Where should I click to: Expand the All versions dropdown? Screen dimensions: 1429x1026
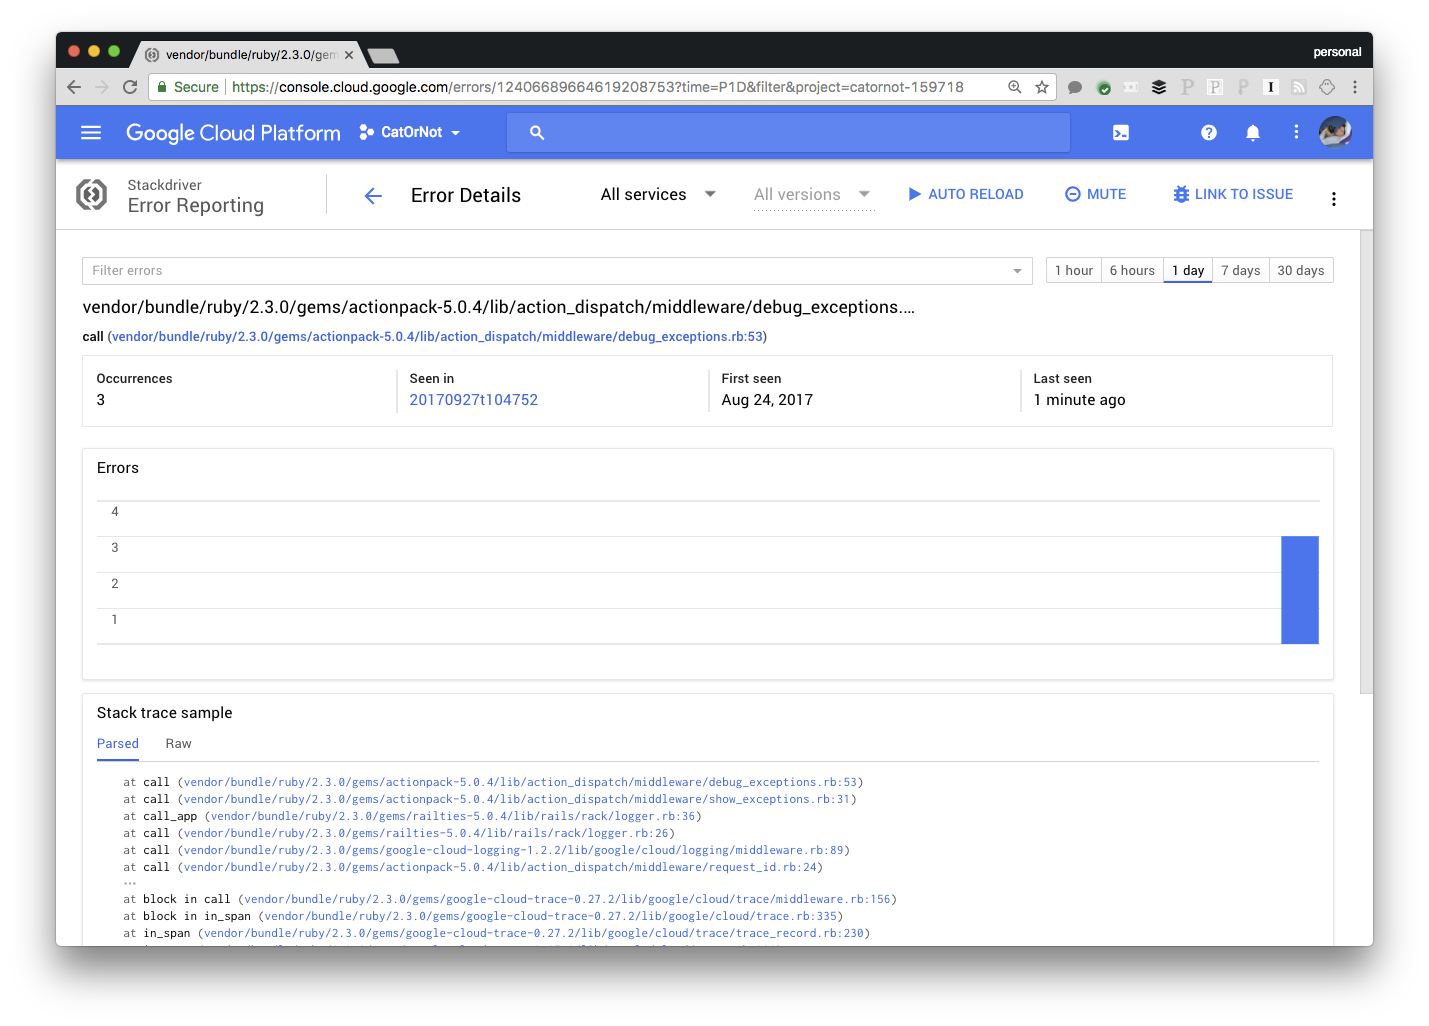(x=813, y=194)
